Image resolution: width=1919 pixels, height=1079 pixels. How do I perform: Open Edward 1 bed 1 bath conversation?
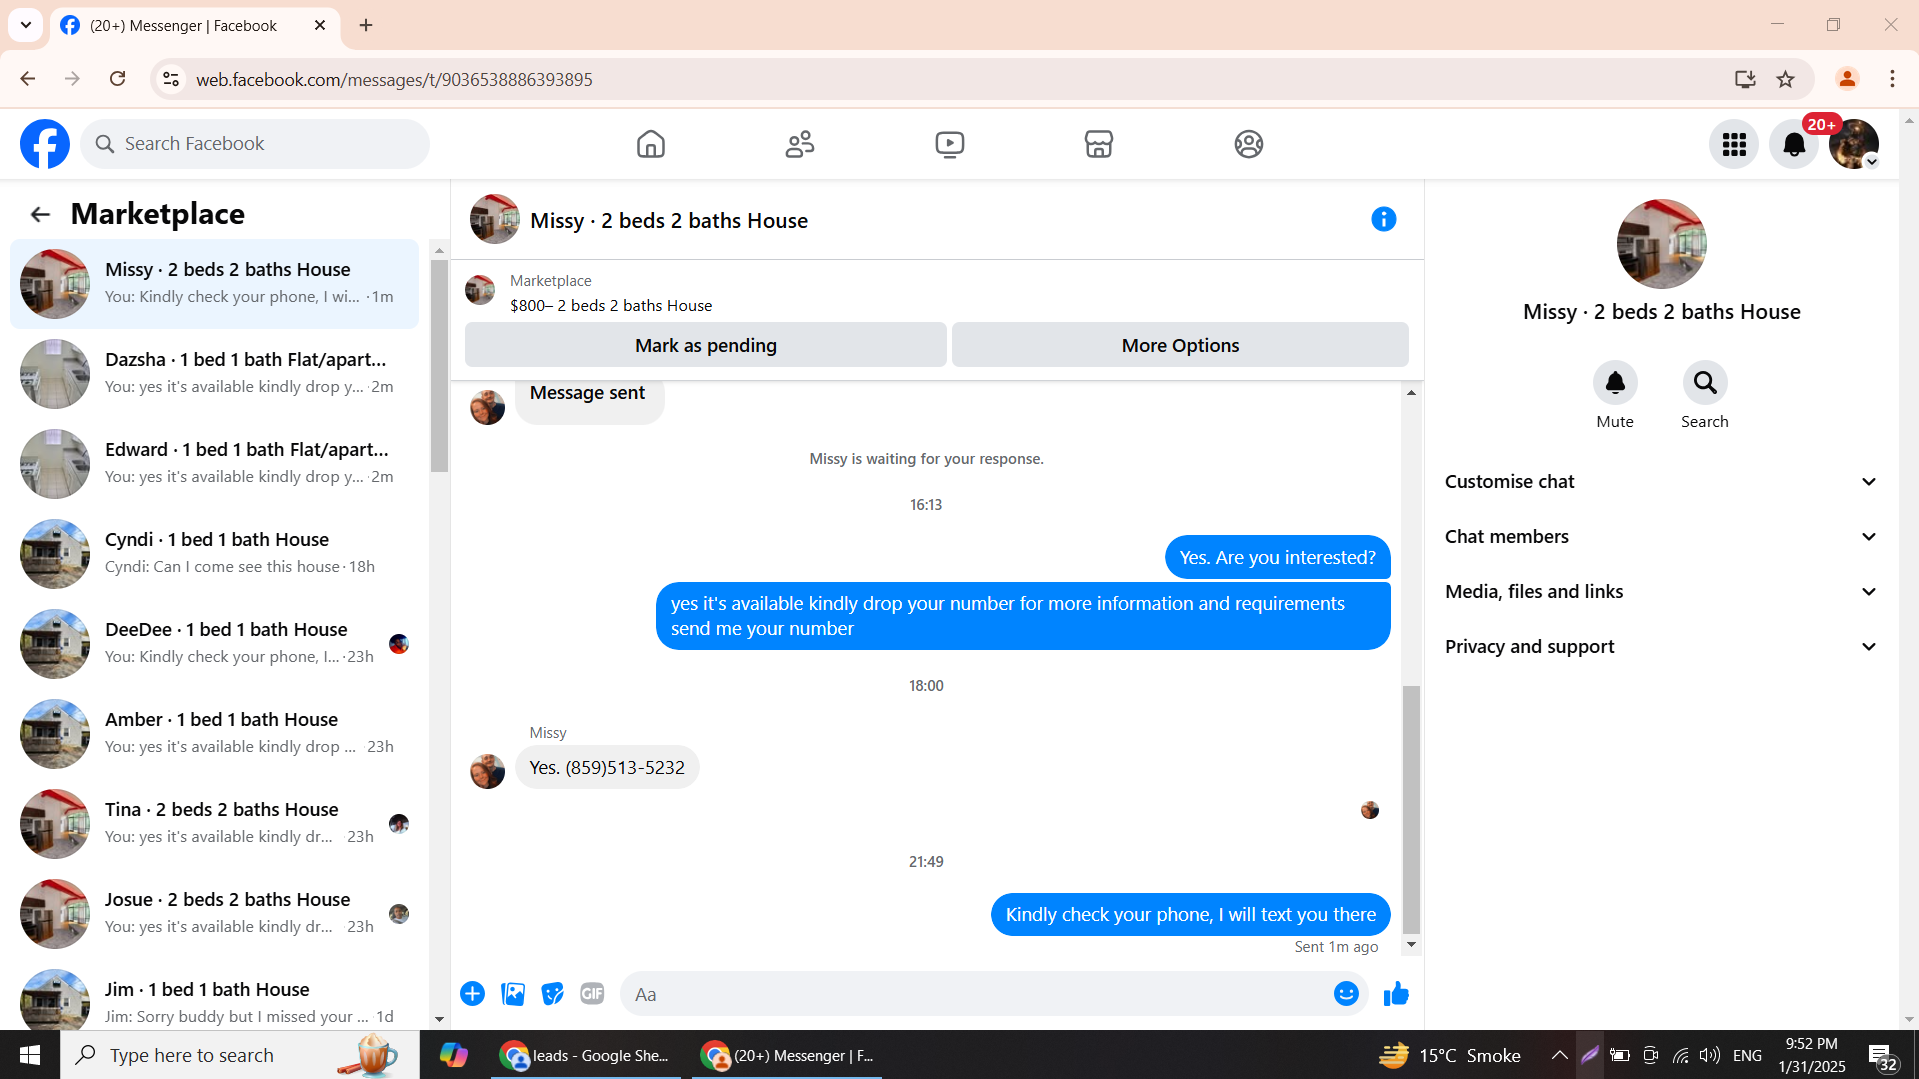coord(214,463)
